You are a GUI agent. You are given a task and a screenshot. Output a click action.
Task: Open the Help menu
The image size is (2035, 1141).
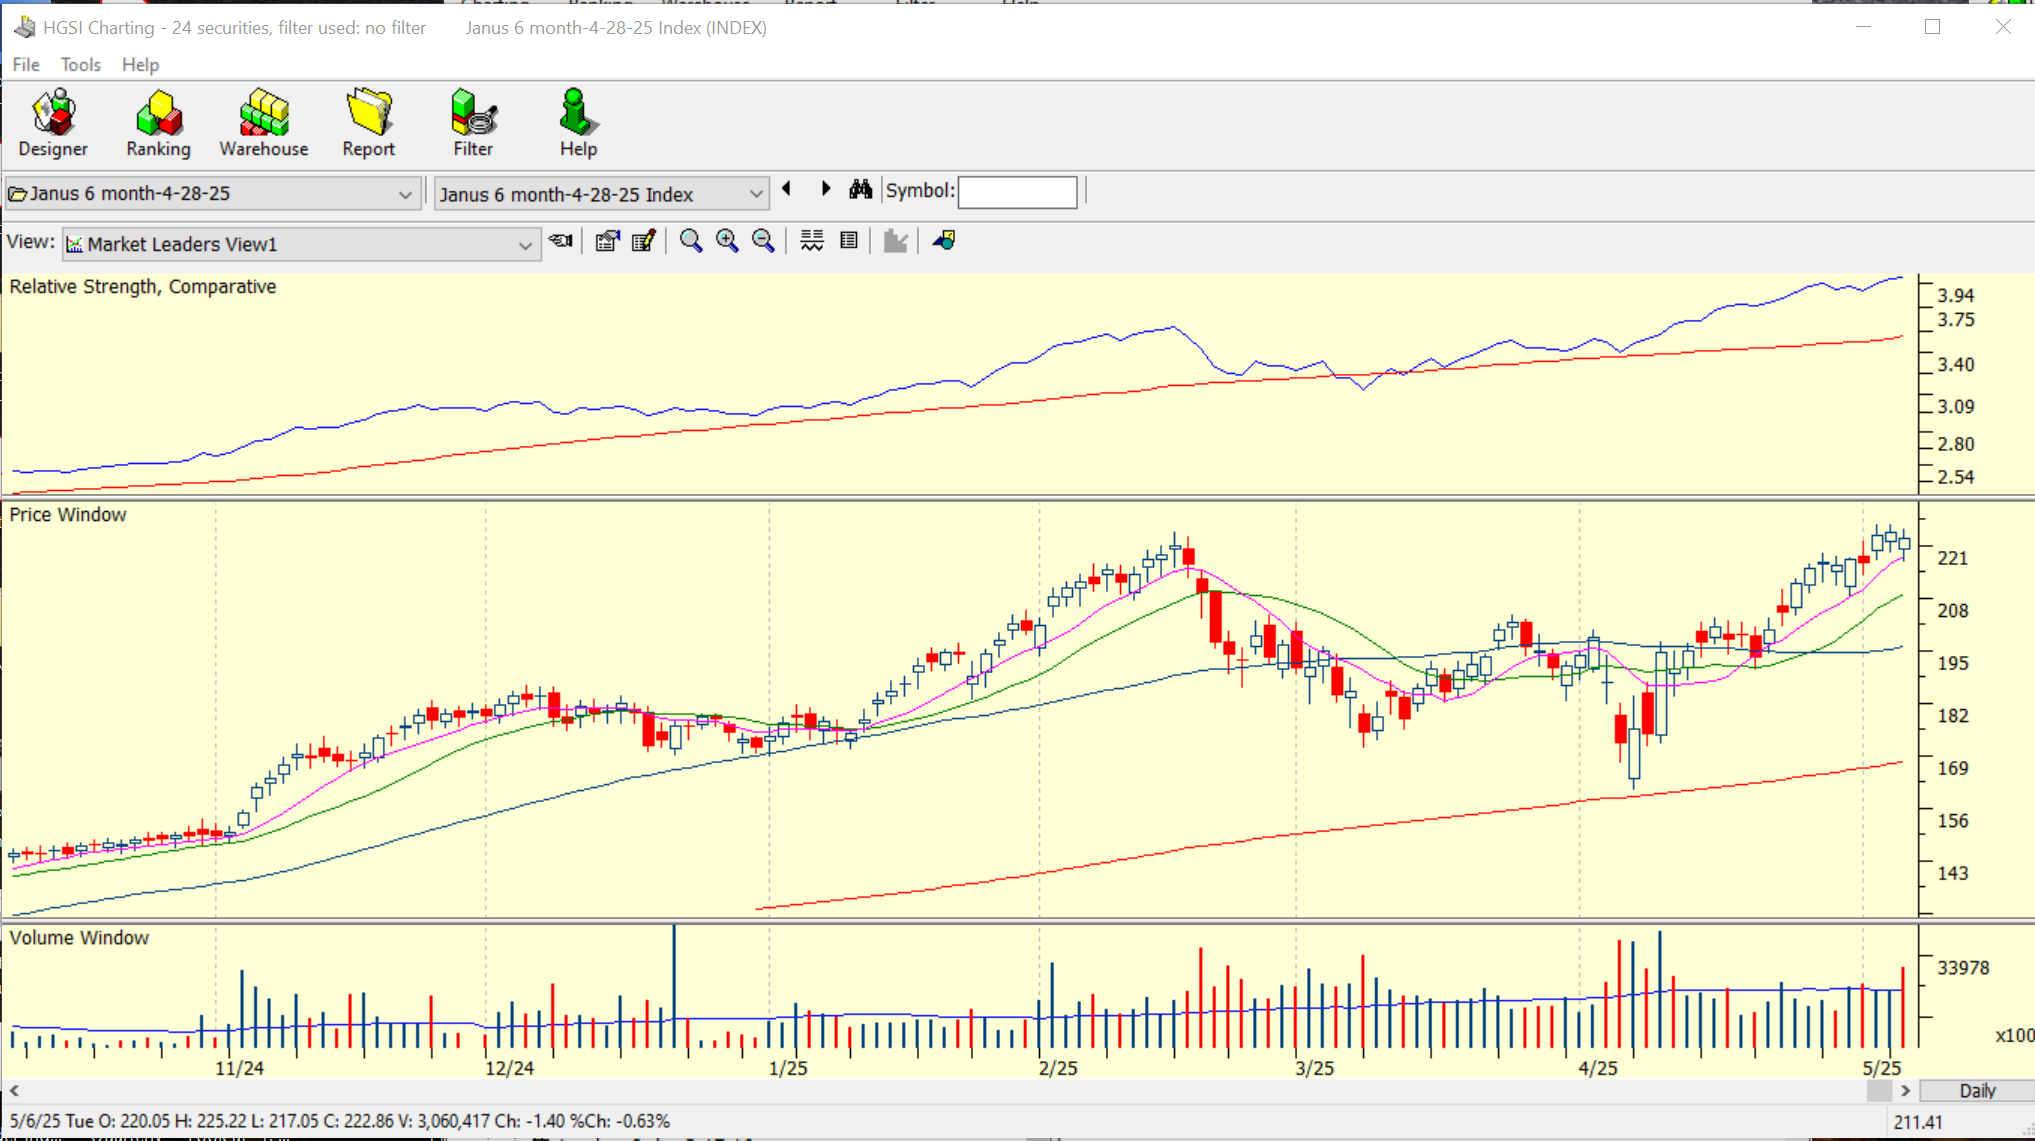140,64
